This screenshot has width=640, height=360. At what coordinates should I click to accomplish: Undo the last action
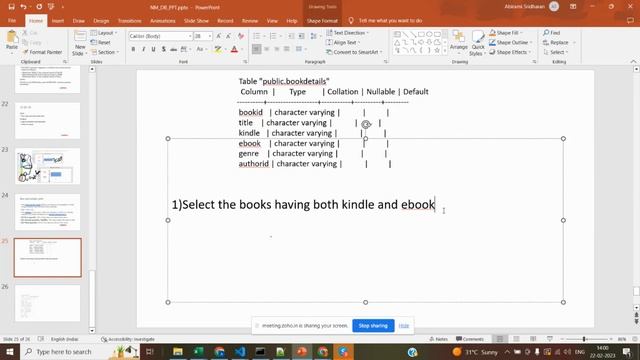tap(23, 7)
